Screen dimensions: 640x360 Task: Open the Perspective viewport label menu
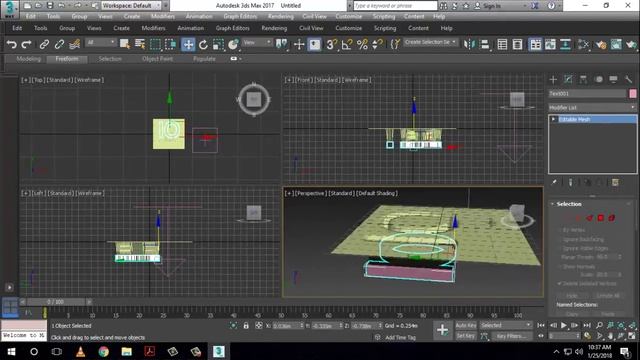click(311, 193)
